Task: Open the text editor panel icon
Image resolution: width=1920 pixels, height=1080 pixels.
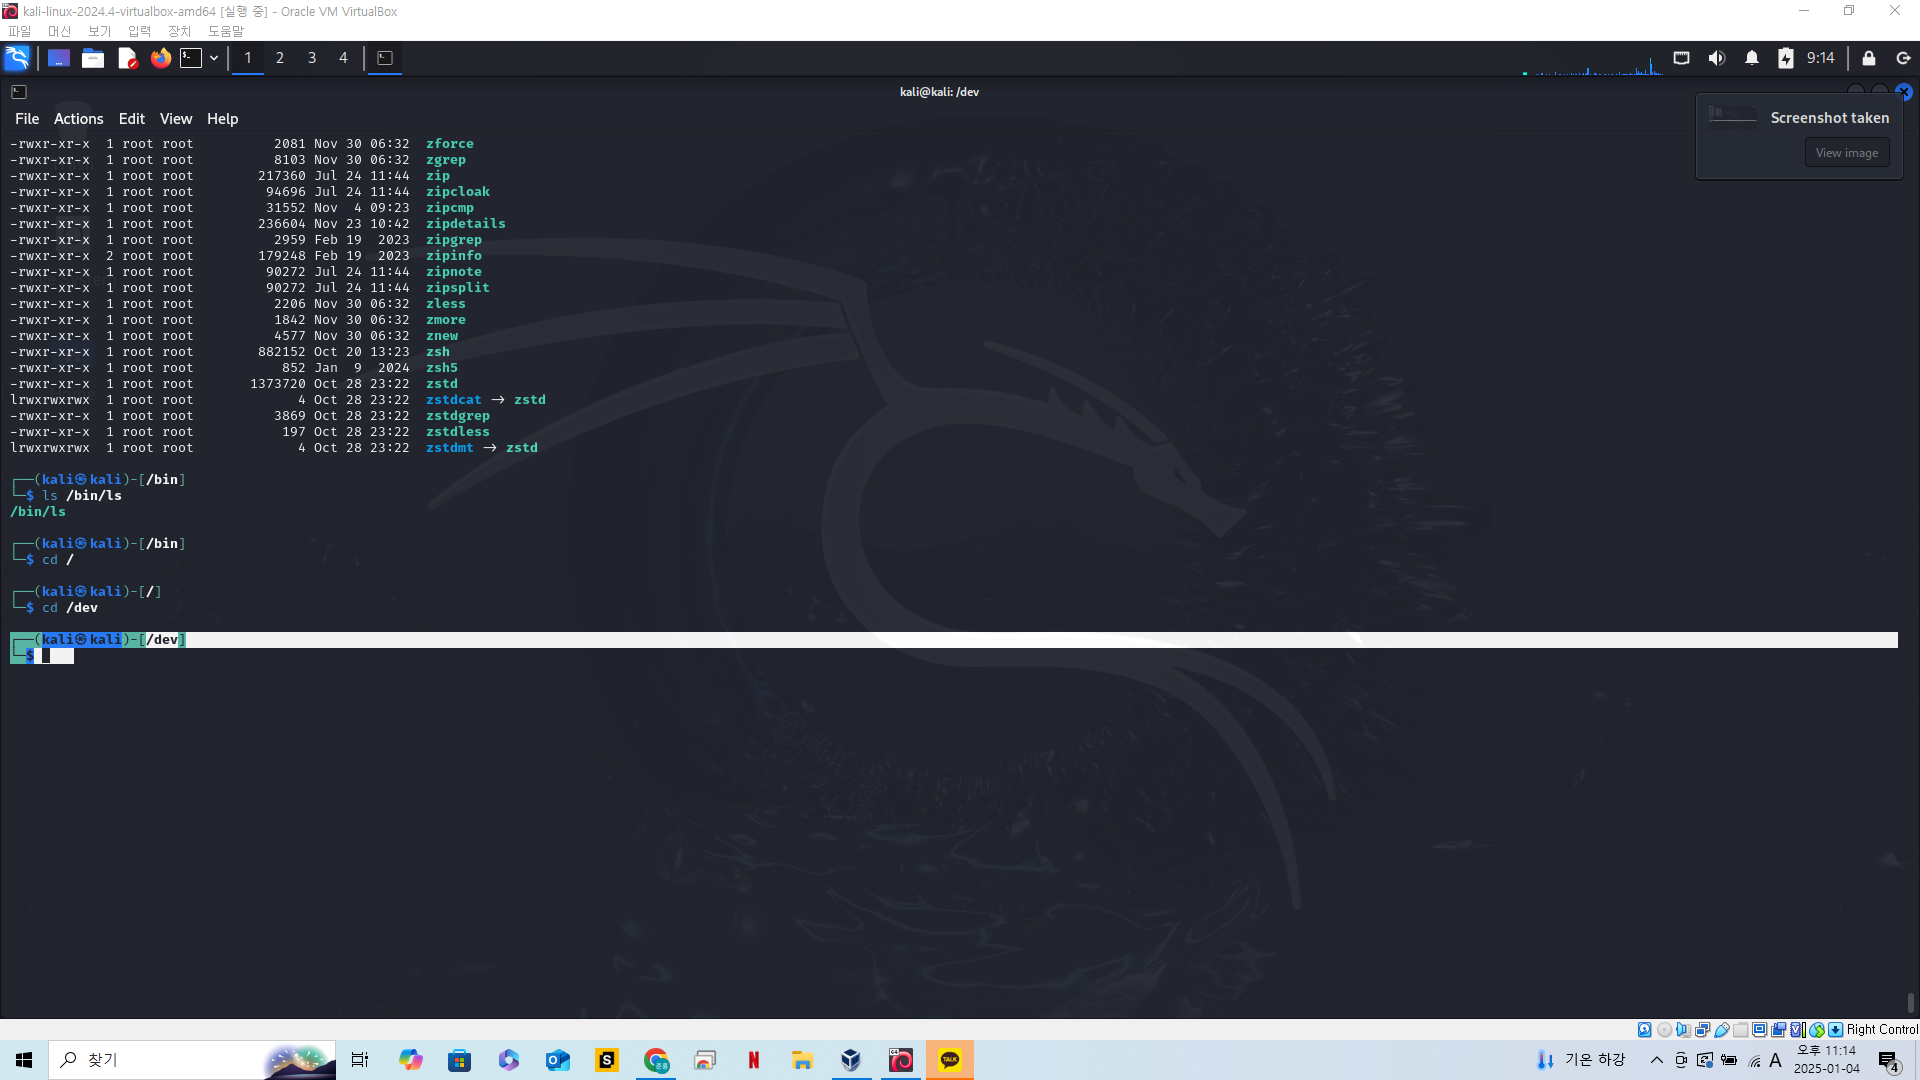Action: [127, 58]
